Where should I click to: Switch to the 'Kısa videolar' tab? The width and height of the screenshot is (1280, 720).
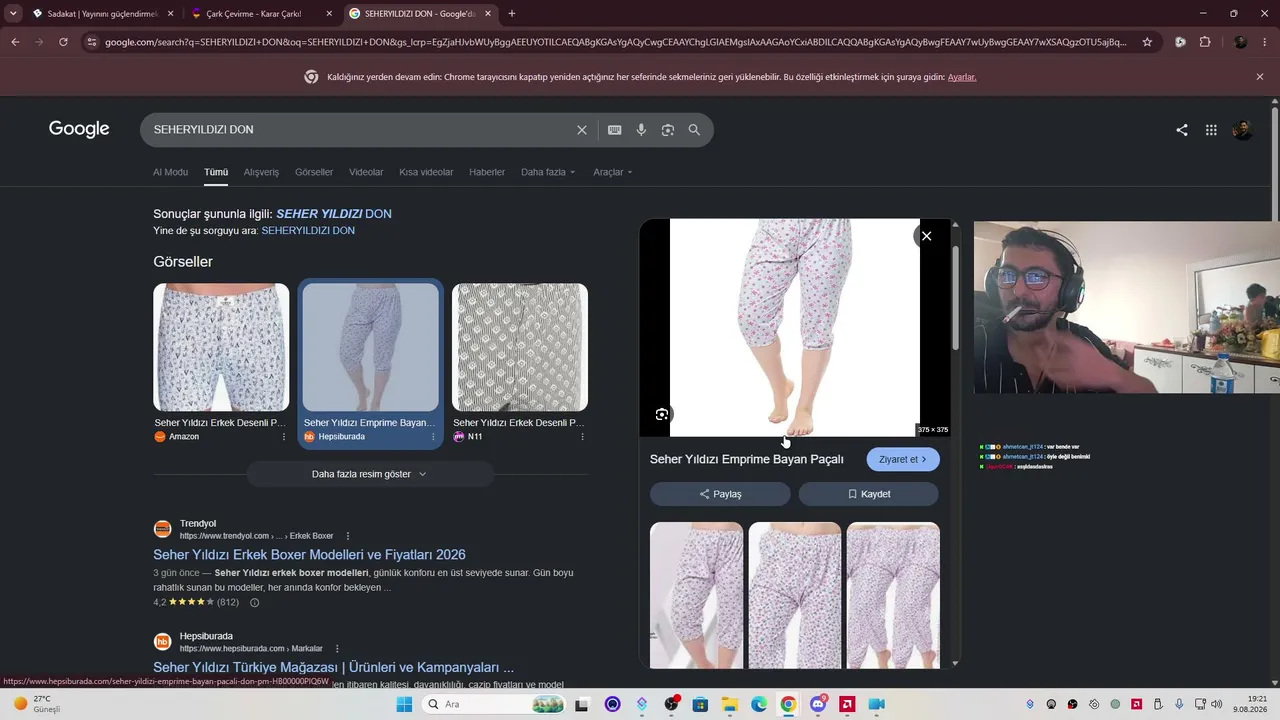click(426, 172)
